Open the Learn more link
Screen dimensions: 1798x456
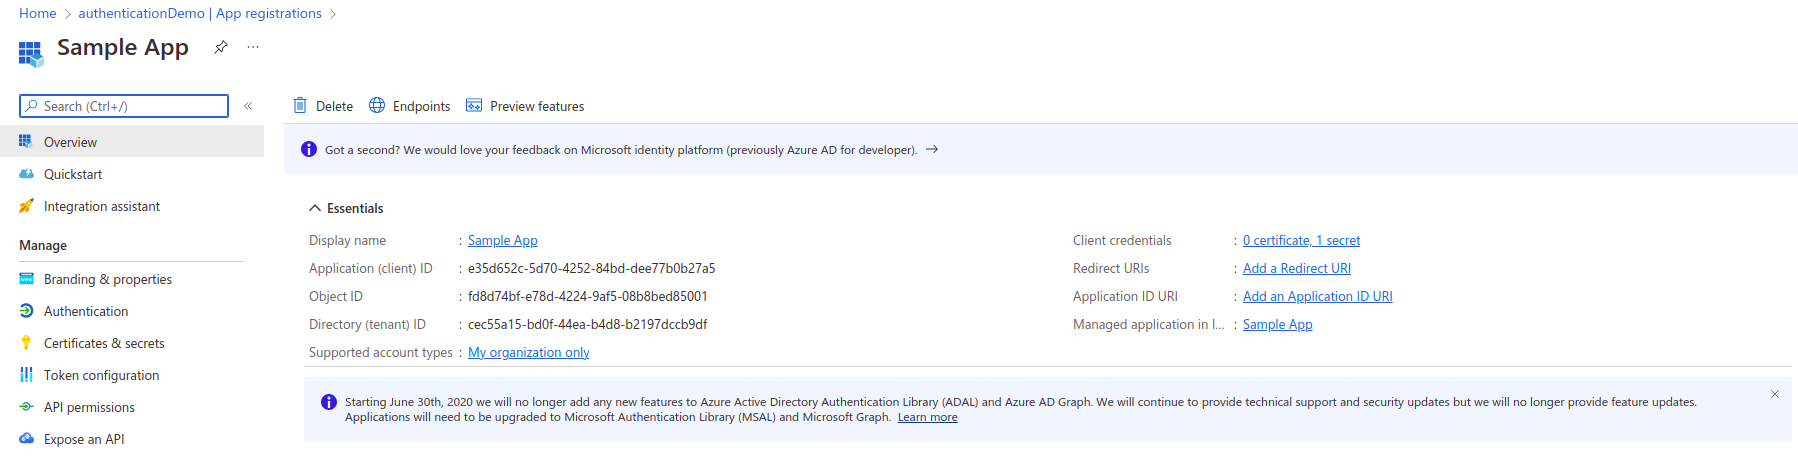(x=927, y=417)
